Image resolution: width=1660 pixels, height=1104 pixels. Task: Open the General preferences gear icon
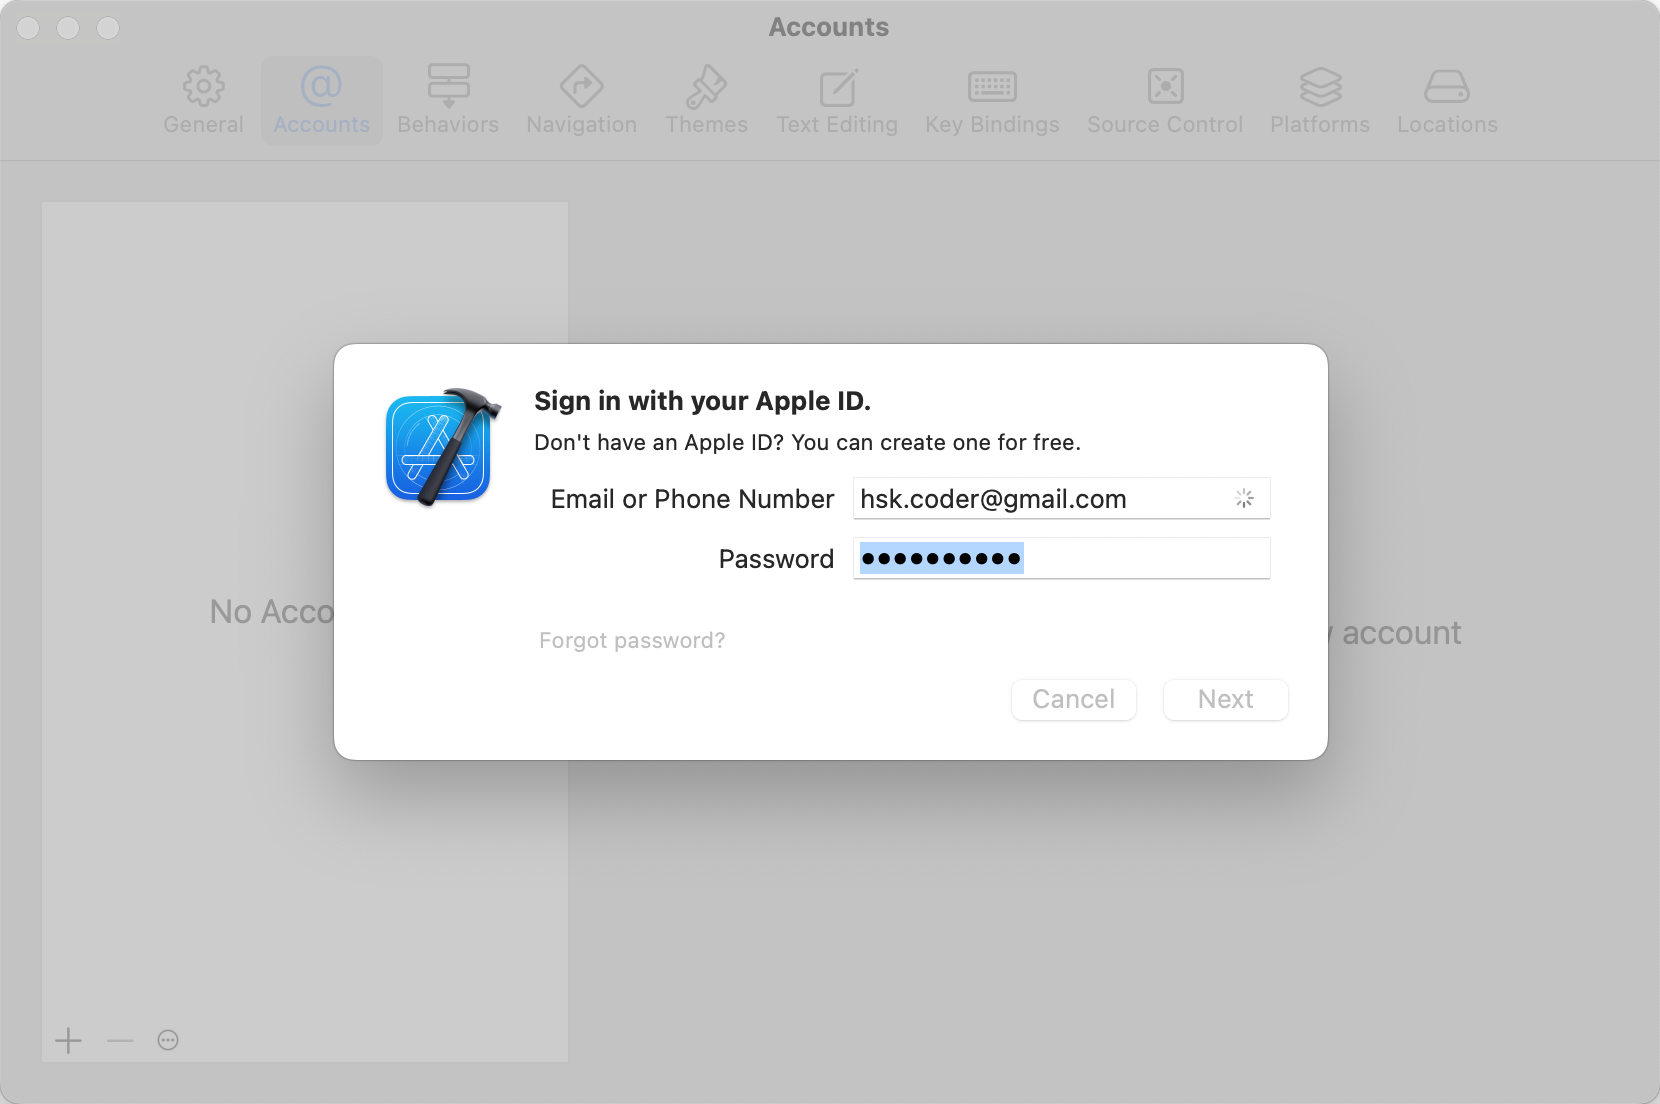point(204,87)
